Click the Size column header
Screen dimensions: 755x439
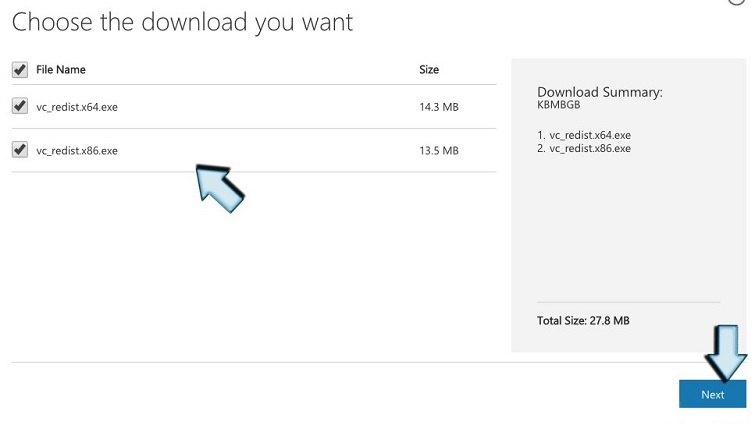pos(429,70)
